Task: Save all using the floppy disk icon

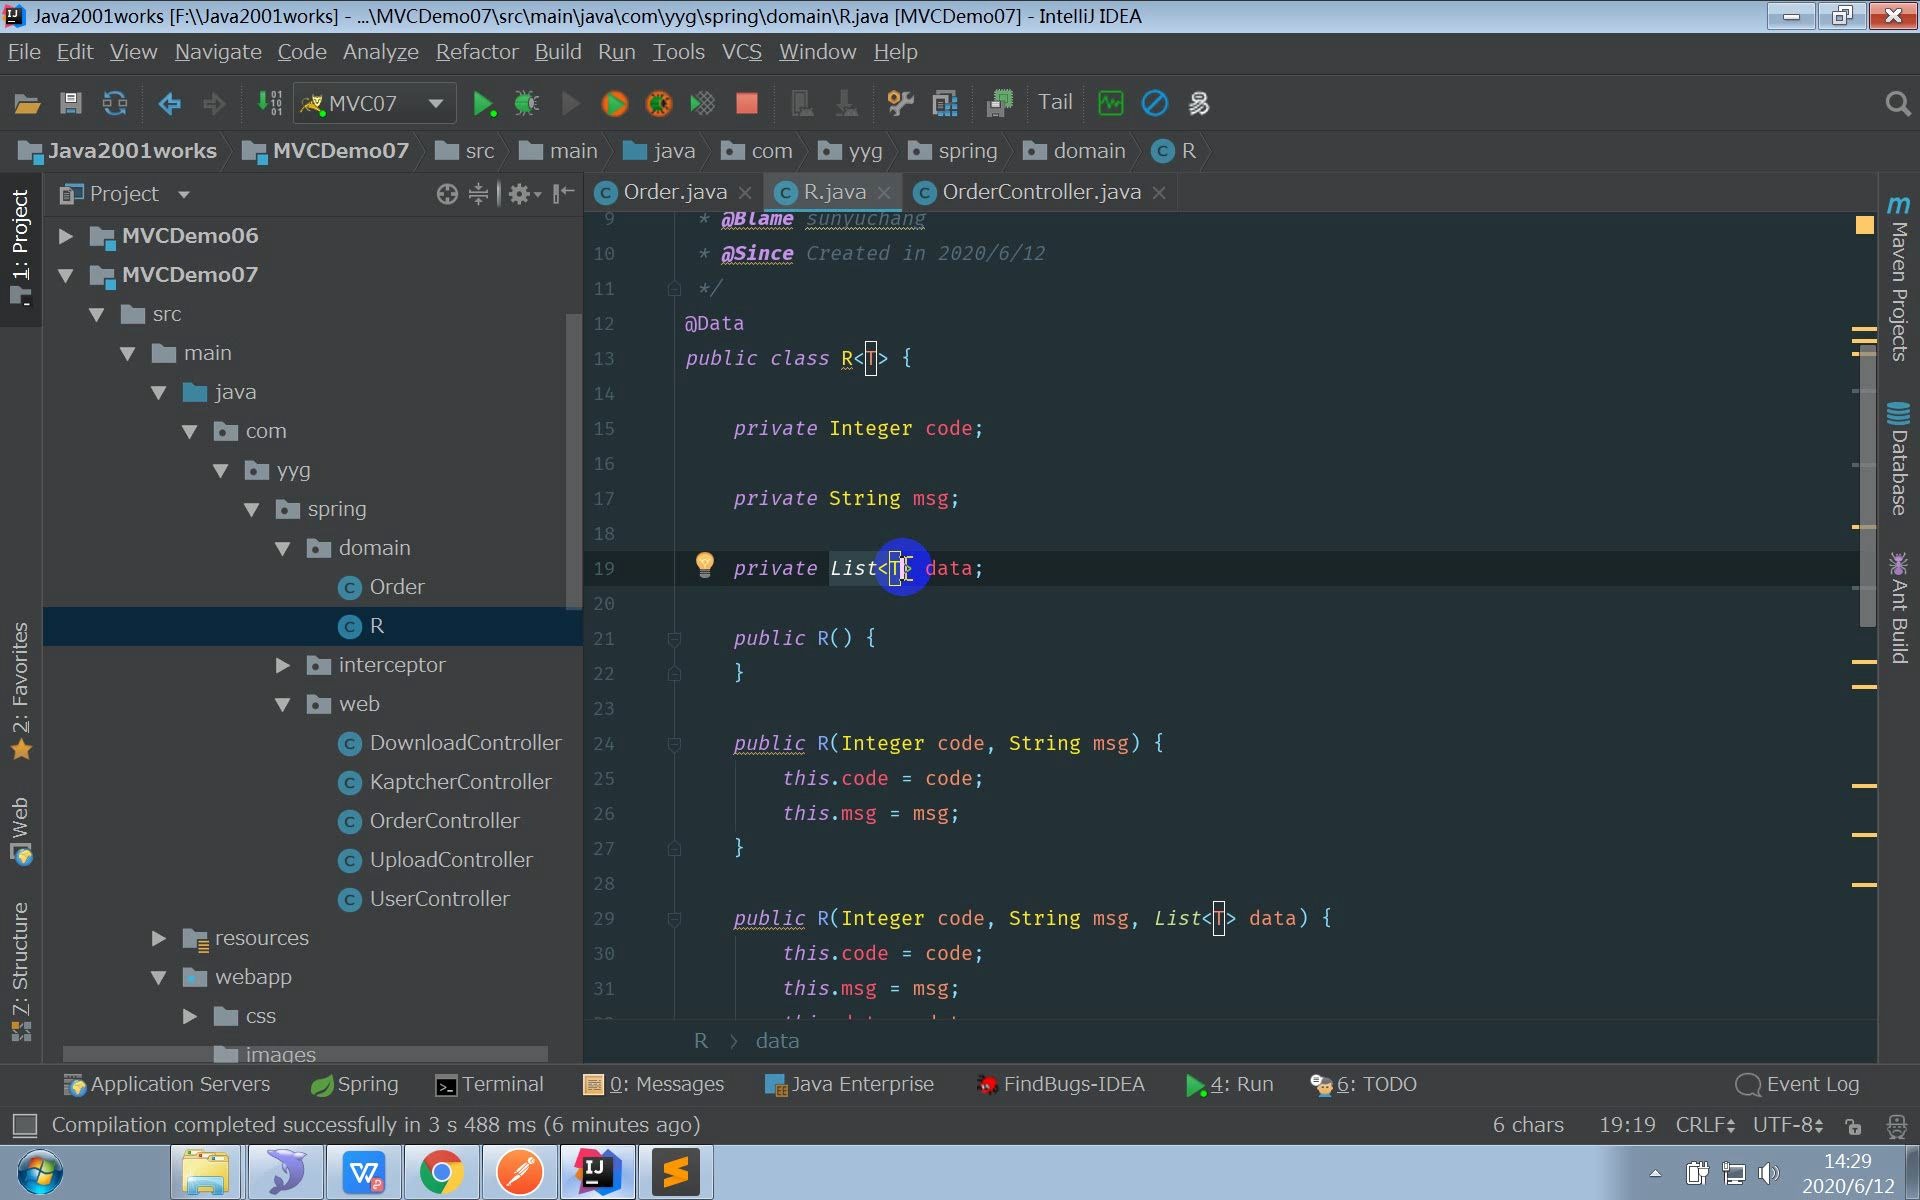Action: pyautogui.click(x=70, y=103)
